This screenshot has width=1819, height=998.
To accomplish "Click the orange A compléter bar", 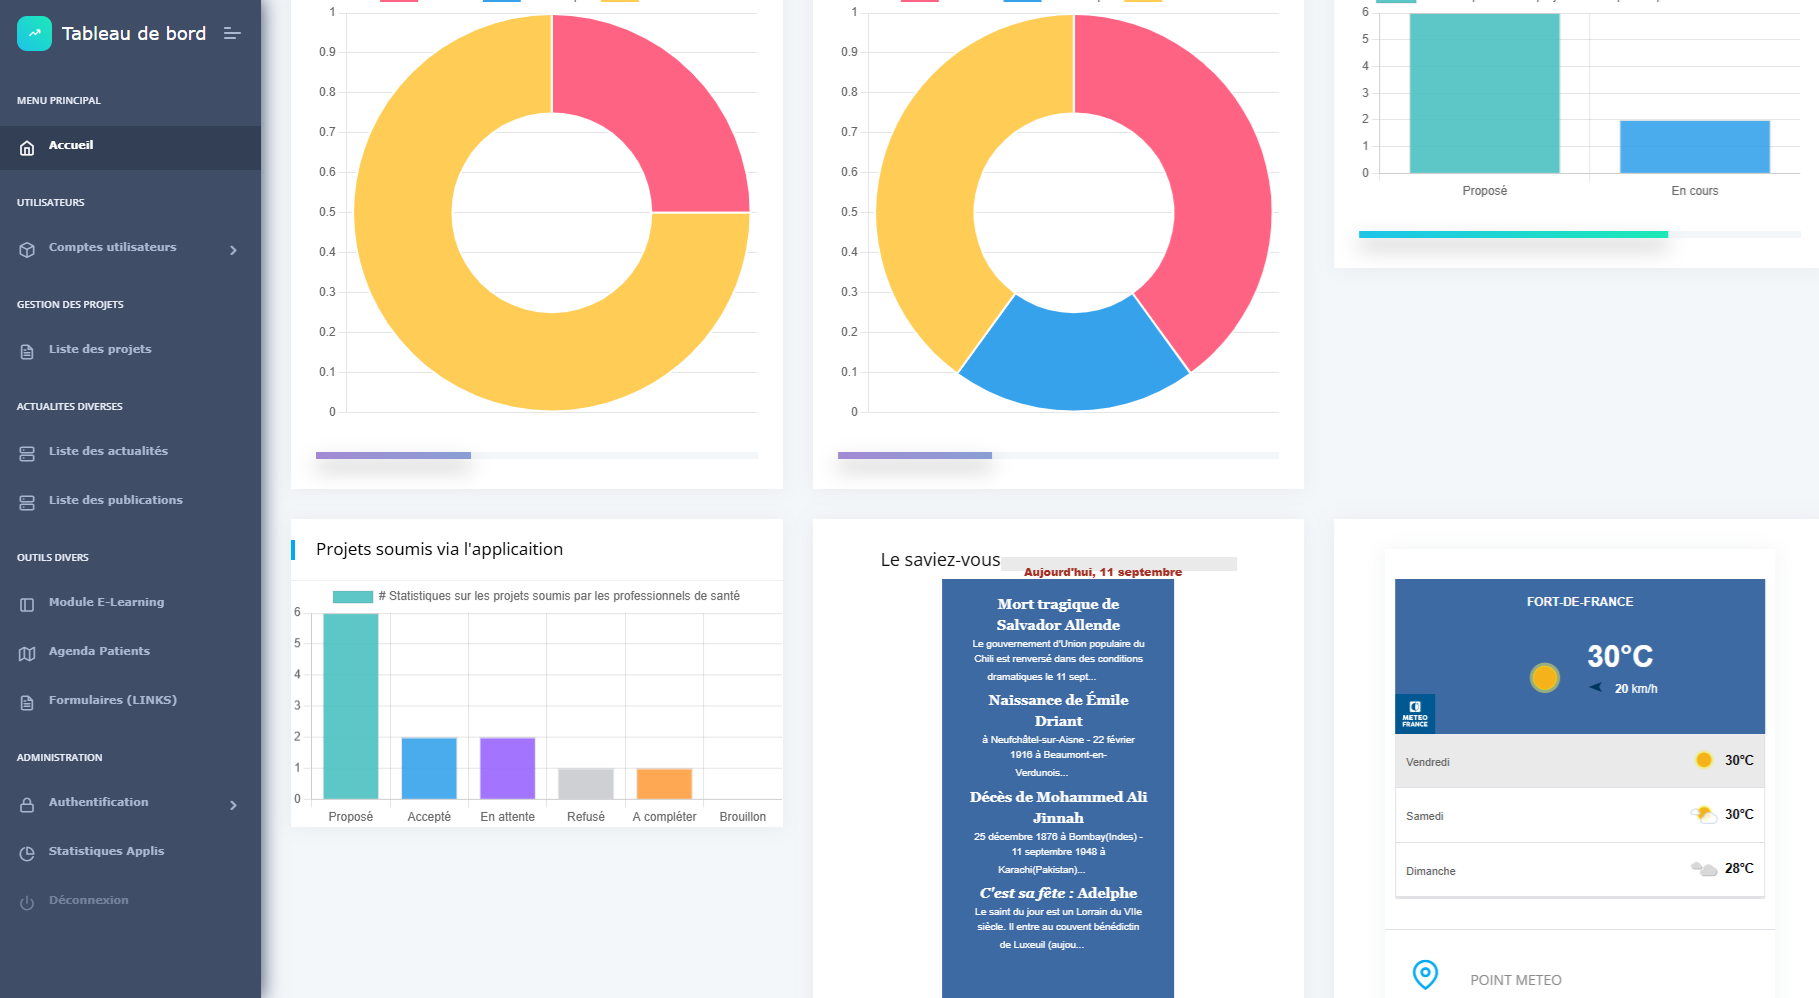I will click(664, 784).
